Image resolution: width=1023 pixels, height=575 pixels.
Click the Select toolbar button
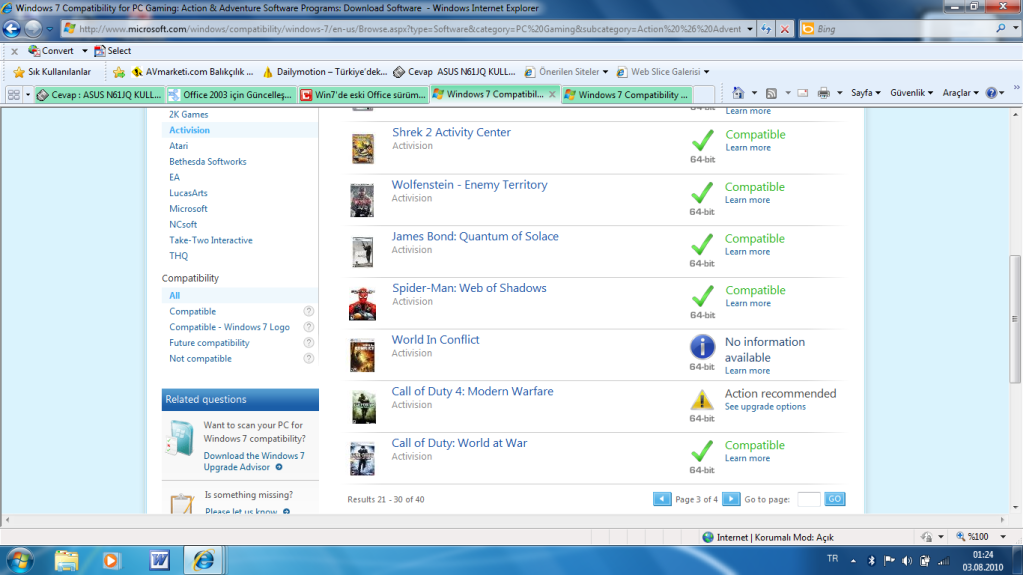(x=112, y=51)
